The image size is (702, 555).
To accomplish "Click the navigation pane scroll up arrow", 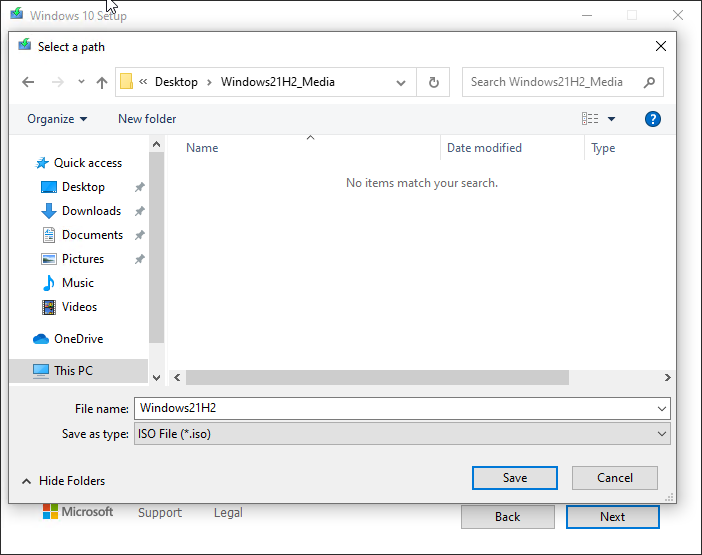I will tap(156, 144).
